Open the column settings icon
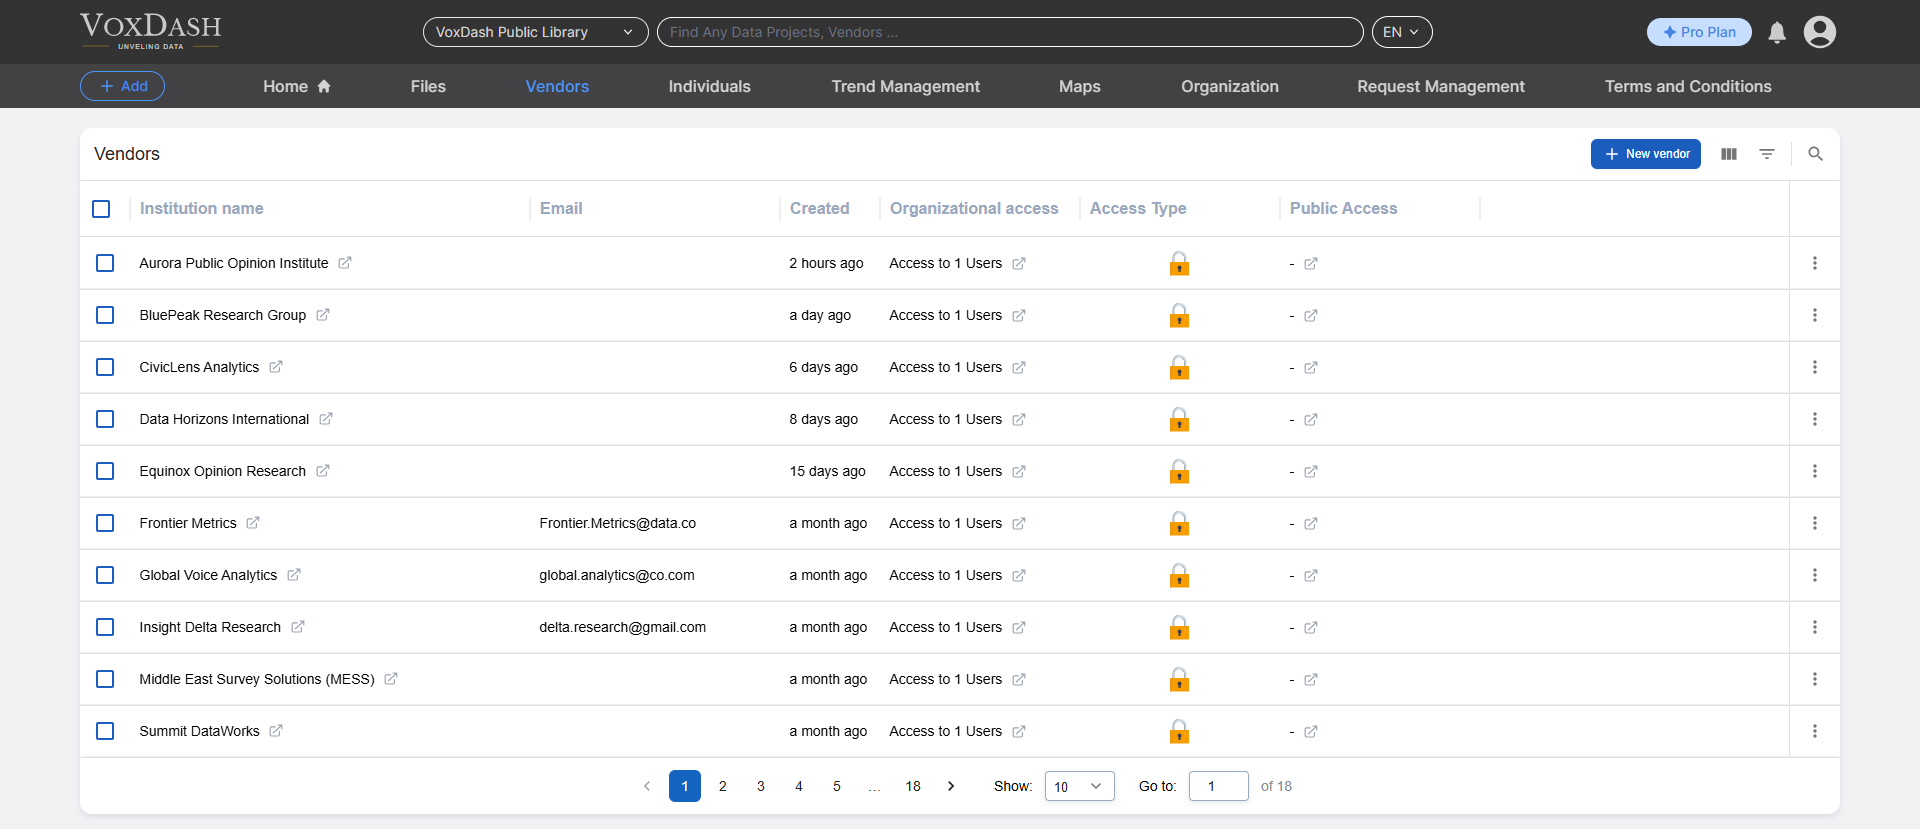This screenshot has height=829, width=1920. pyautogui.click(x=1729, y=154)
